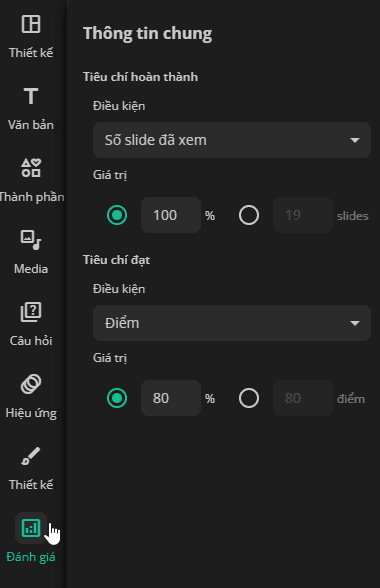The width and height of the screenshot is (380, 588).
Task: Open the Media panel icon
Action: coord(31,240)
